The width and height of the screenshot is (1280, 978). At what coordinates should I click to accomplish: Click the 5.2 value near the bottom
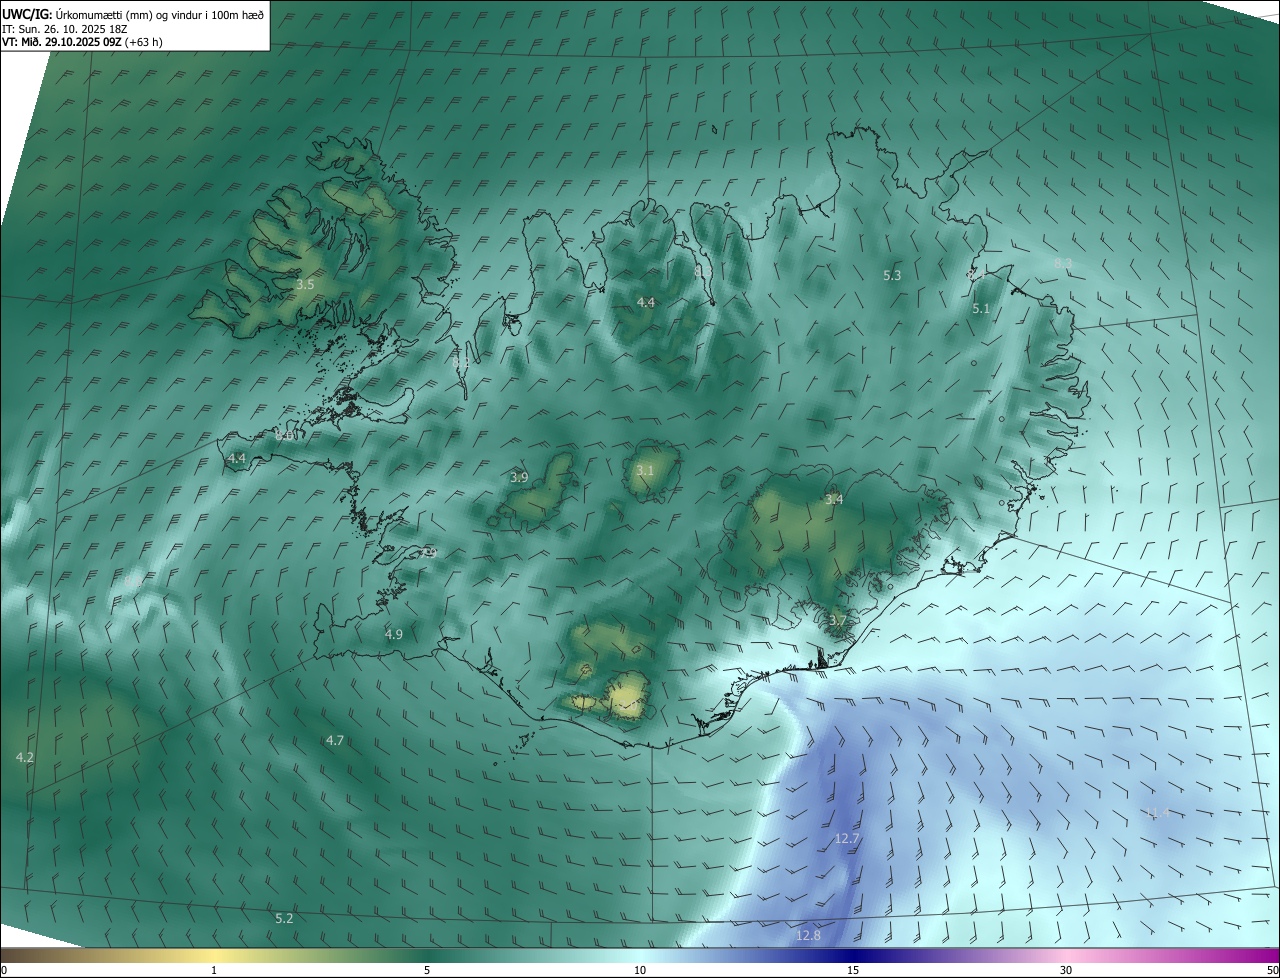tap(284, 918)
